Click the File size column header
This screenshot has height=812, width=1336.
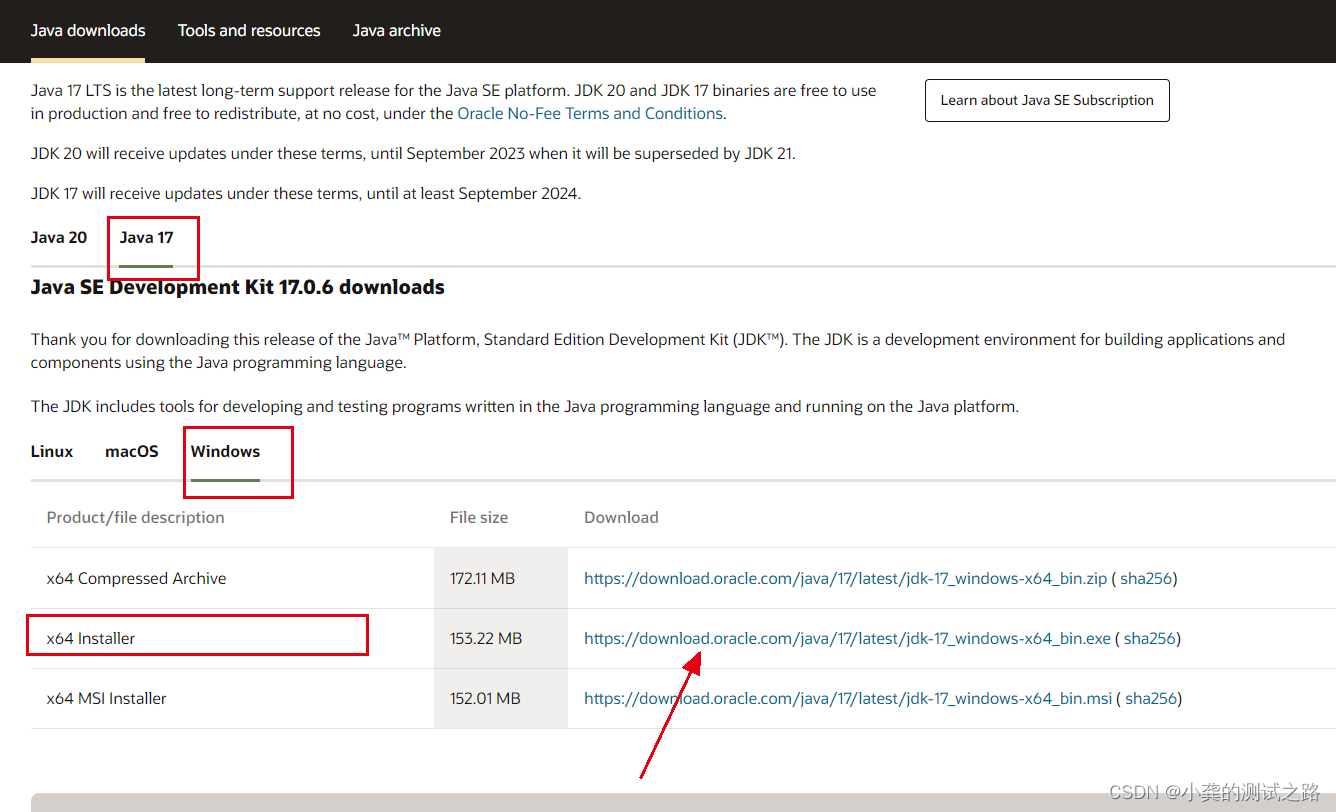pyautogui.click(x=479, y=517)
